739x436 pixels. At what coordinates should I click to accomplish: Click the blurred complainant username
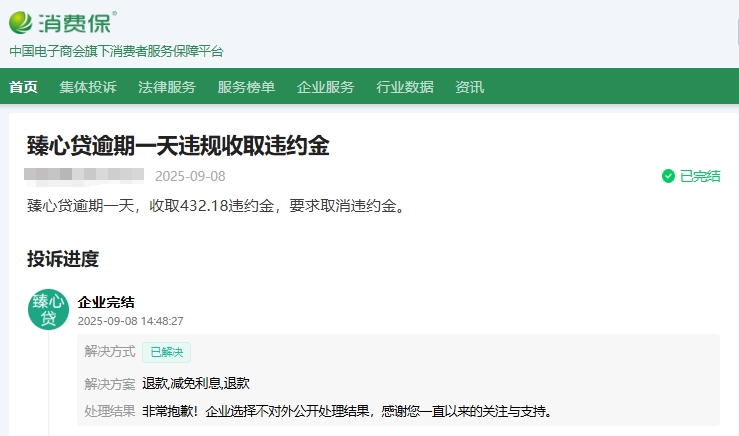[x=84, y=175]
